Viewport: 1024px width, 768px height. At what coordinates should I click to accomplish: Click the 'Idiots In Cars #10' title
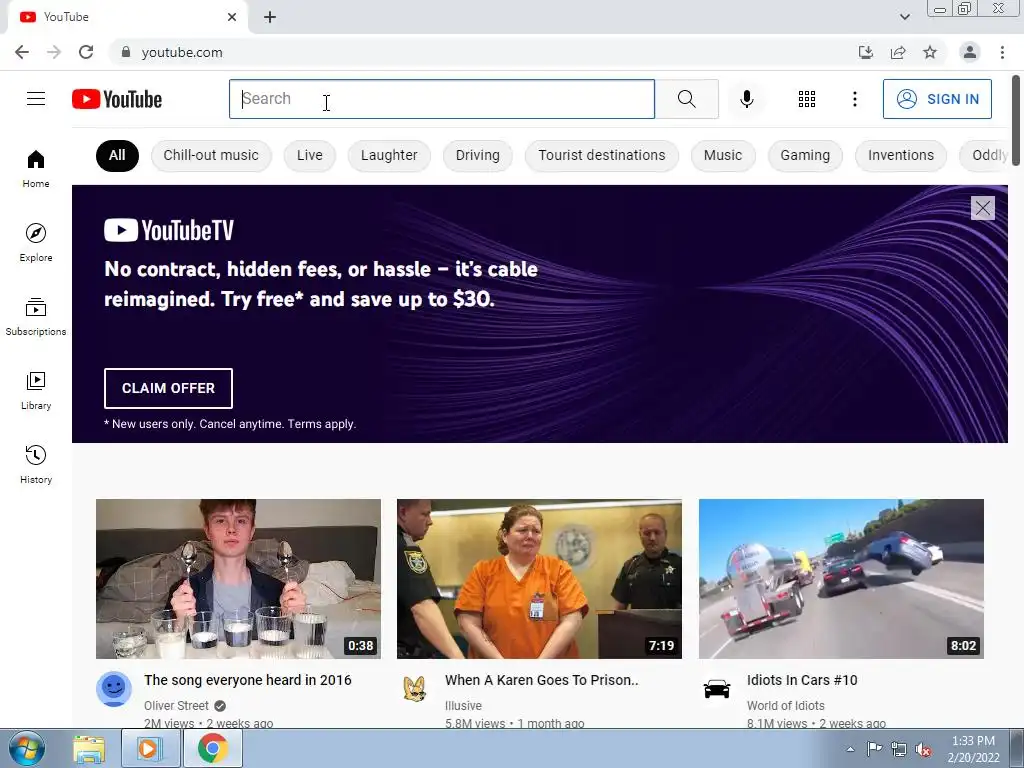click(x=802, y=680)
